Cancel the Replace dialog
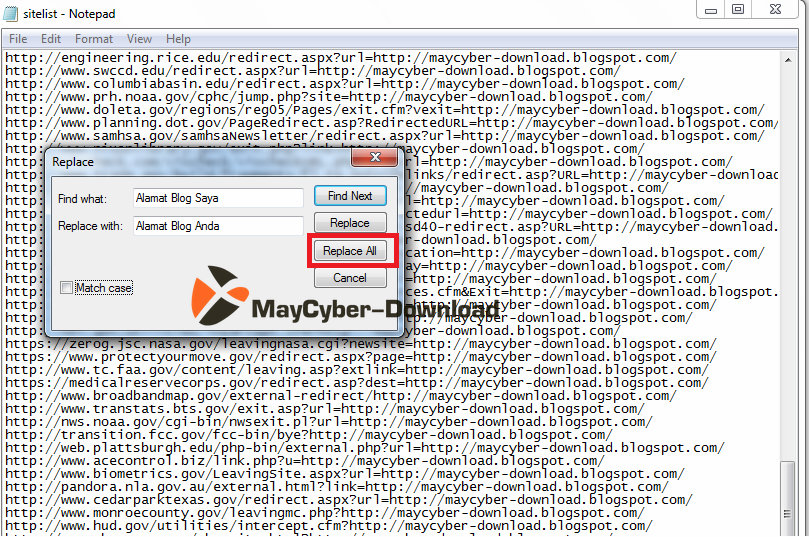 (350, 278)
